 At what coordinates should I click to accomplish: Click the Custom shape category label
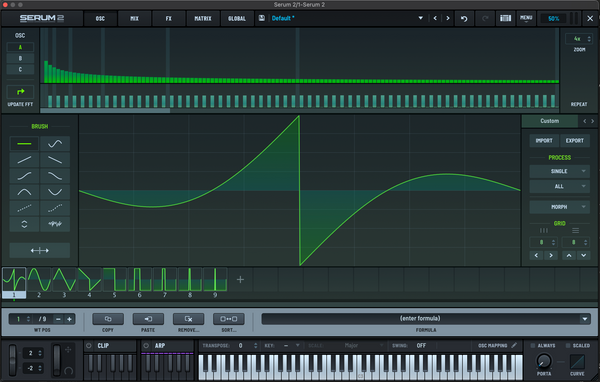549,121
